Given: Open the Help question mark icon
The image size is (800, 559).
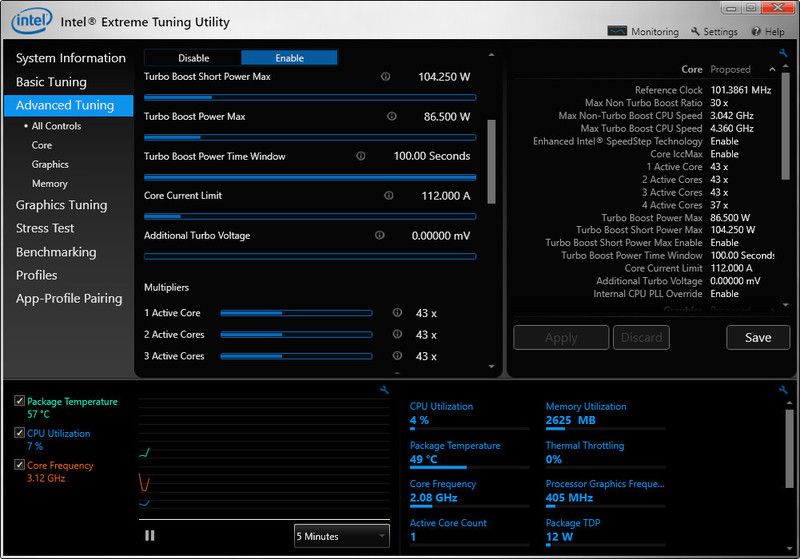Looking at the screenshot, I should (x=757, y=32).
